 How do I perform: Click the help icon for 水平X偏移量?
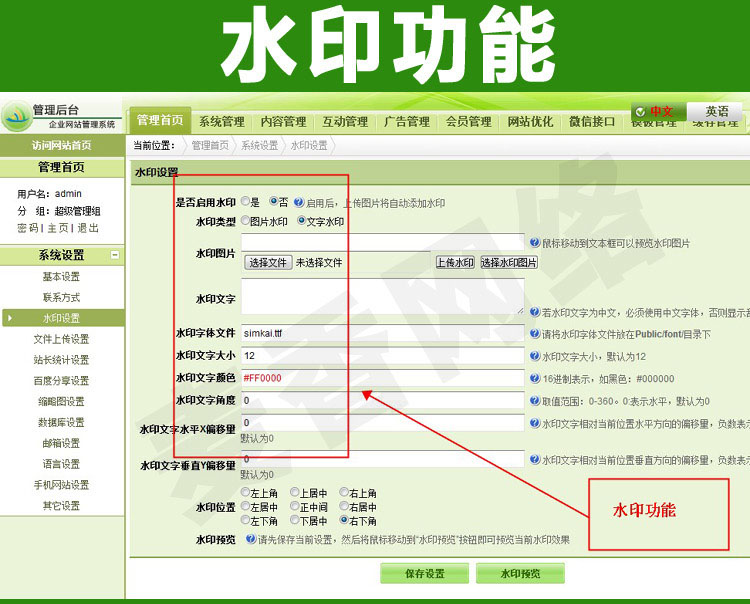[535, 423]
